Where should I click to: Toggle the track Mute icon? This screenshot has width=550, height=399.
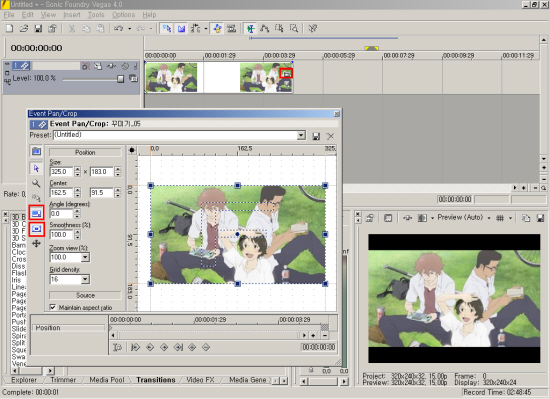click(x=125, y=66)
